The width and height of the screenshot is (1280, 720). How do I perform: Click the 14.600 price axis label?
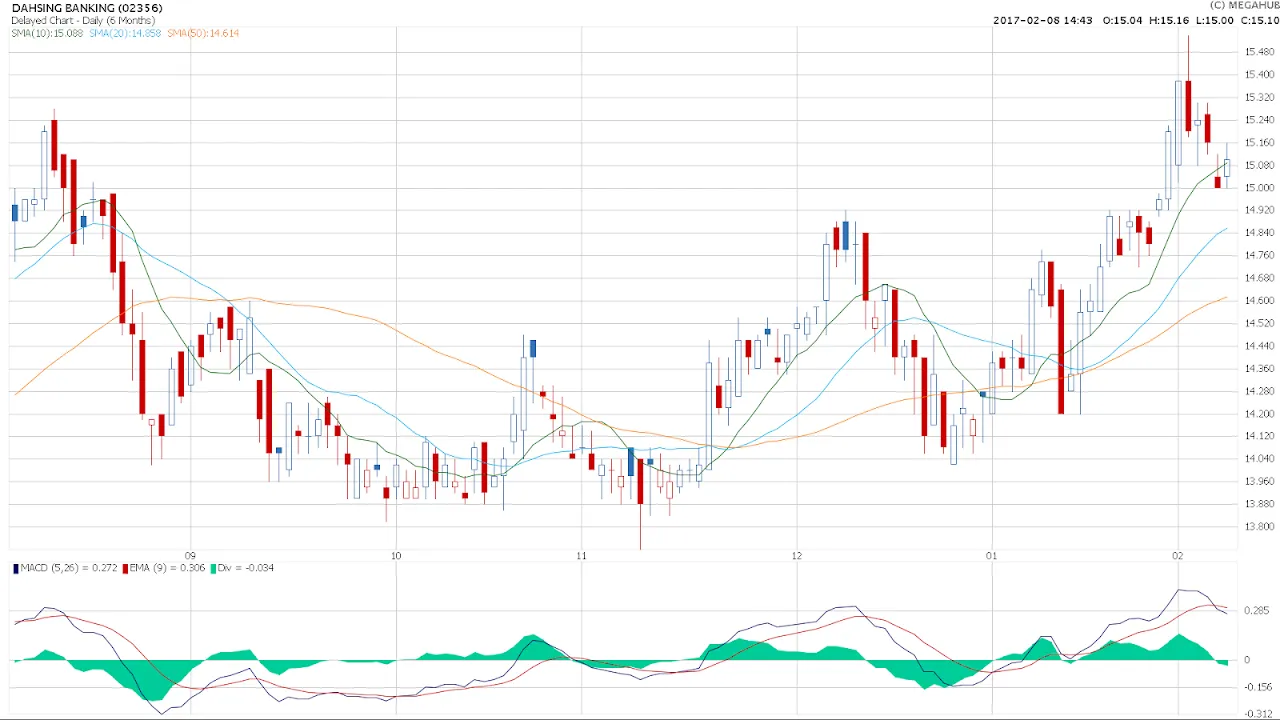coord(1259,301)
